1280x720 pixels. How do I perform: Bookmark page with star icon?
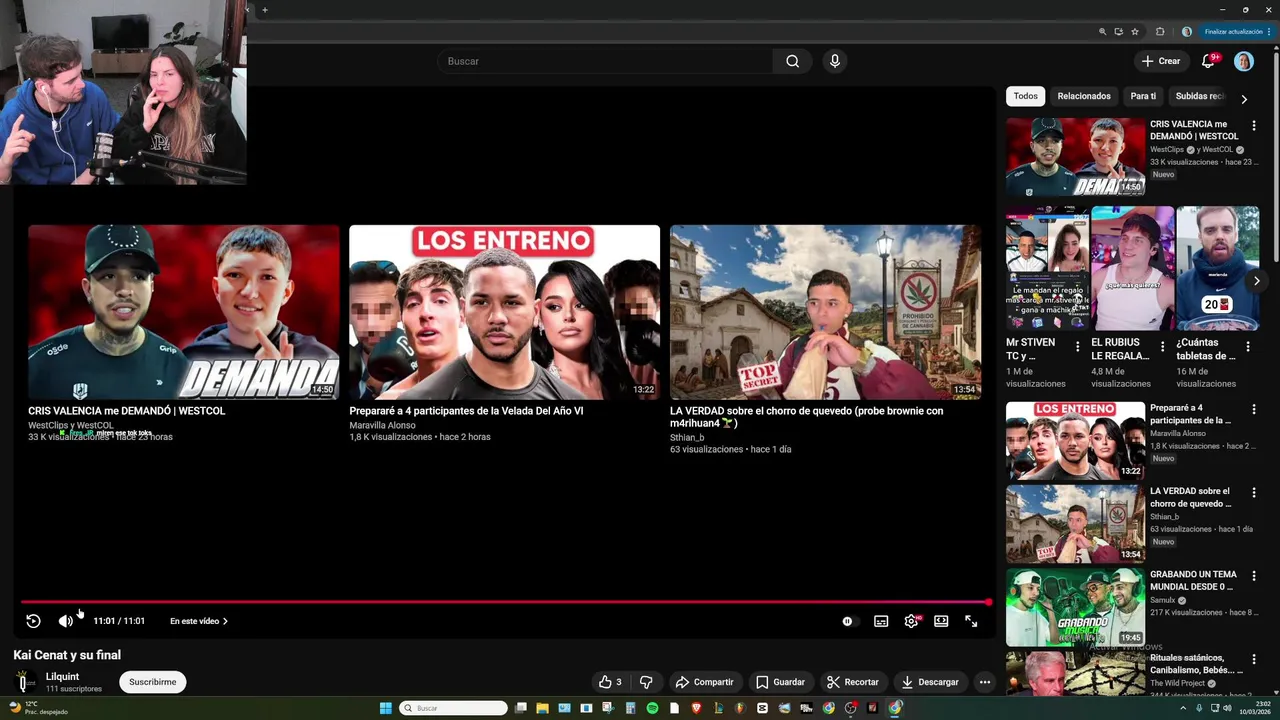(1135, 31)
